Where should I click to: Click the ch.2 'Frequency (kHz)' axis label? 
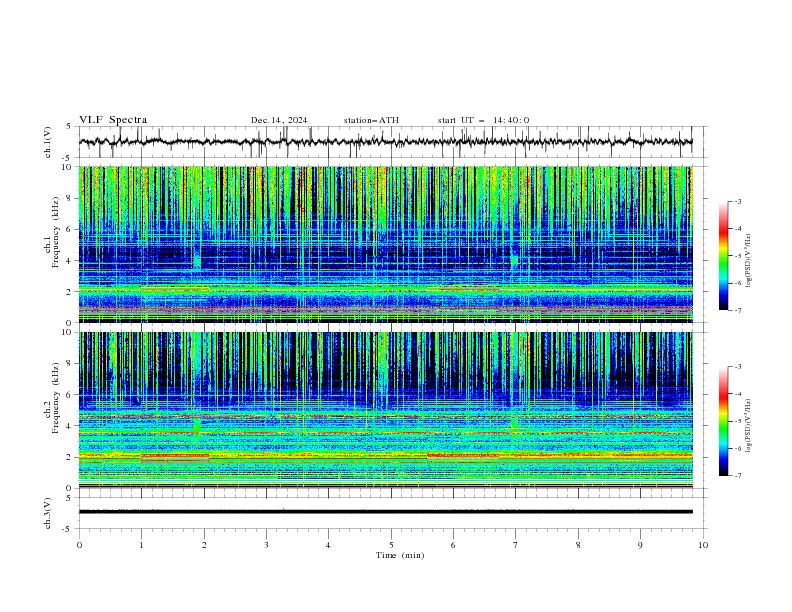pyautogui.click(x=55, y=397)
